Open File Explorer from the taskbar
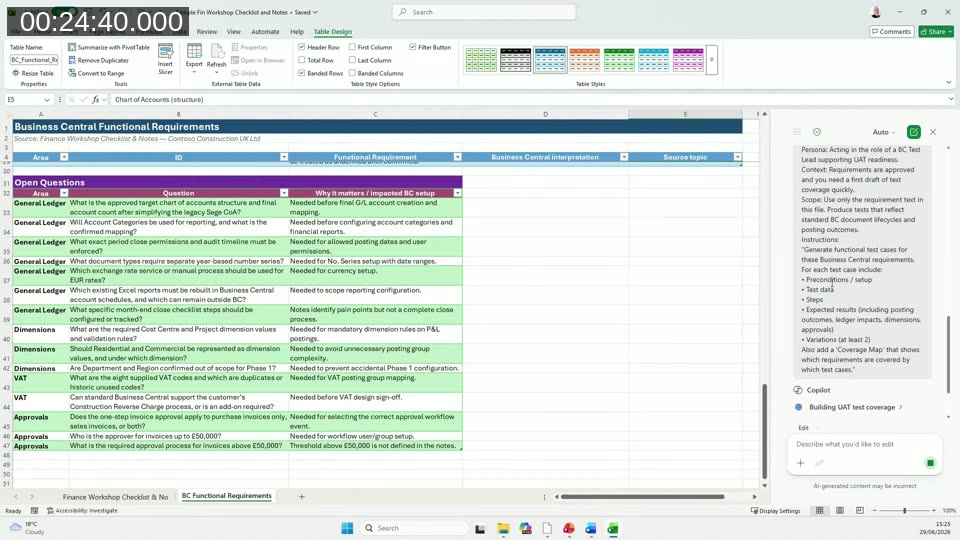960x540 pixels. click(x=503, y=528)
